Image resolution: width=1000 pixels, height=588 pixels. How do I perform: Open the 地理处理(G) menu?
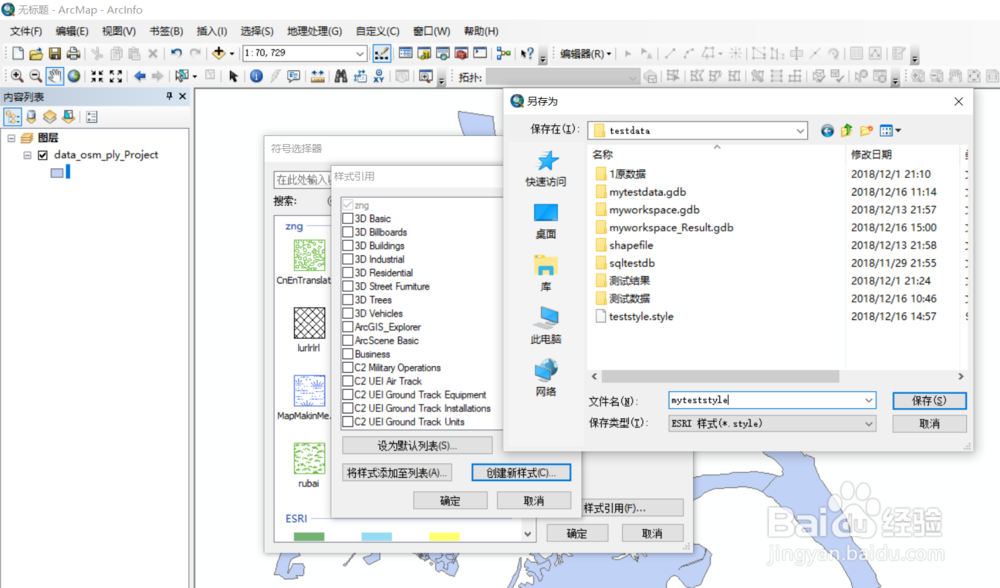point(314,31)
